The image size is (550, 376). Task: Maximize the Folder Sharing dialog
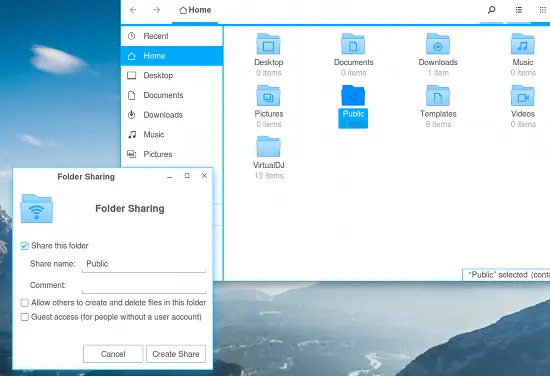tap(187, 176)
